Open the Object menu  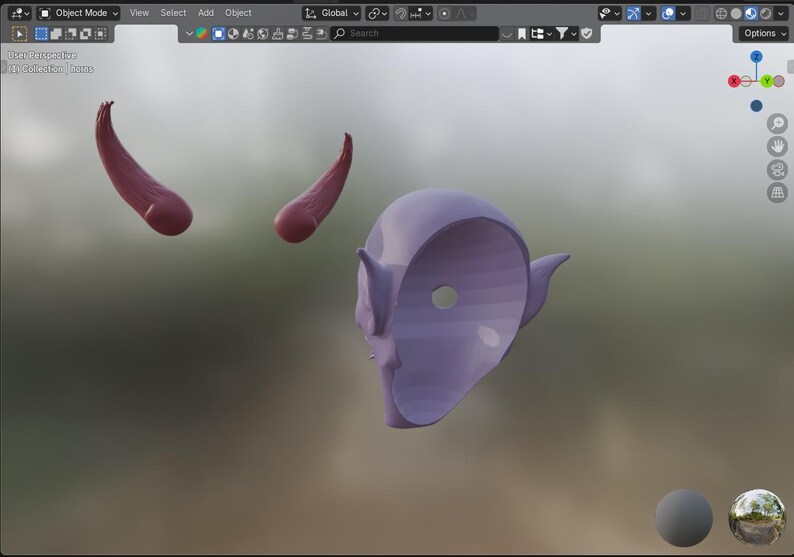(x=238, y=13)
